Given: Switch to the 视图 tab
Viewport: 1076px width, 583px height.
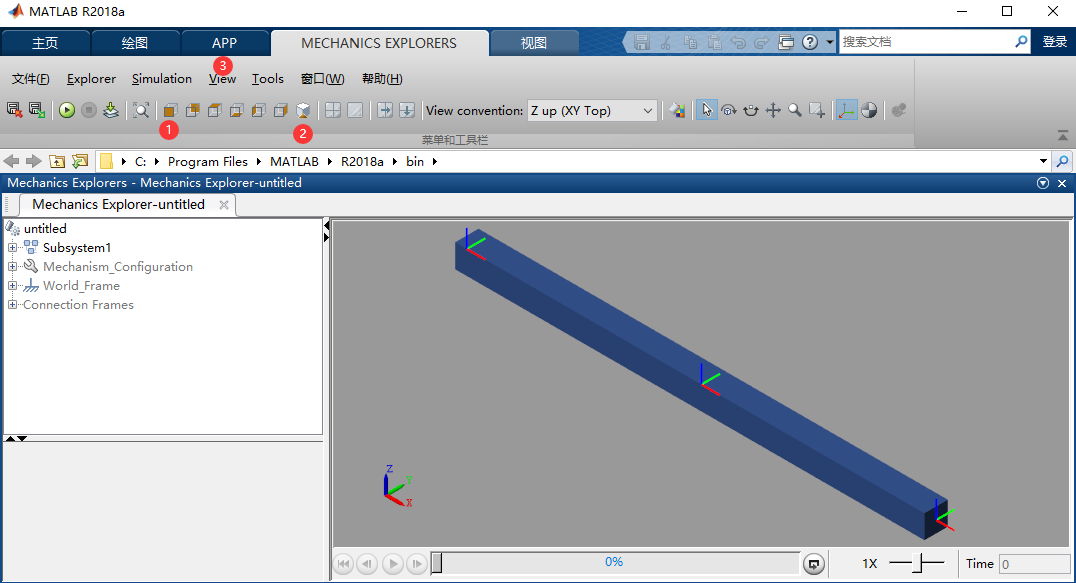Looking at the screenshot, I should (533, 43).
